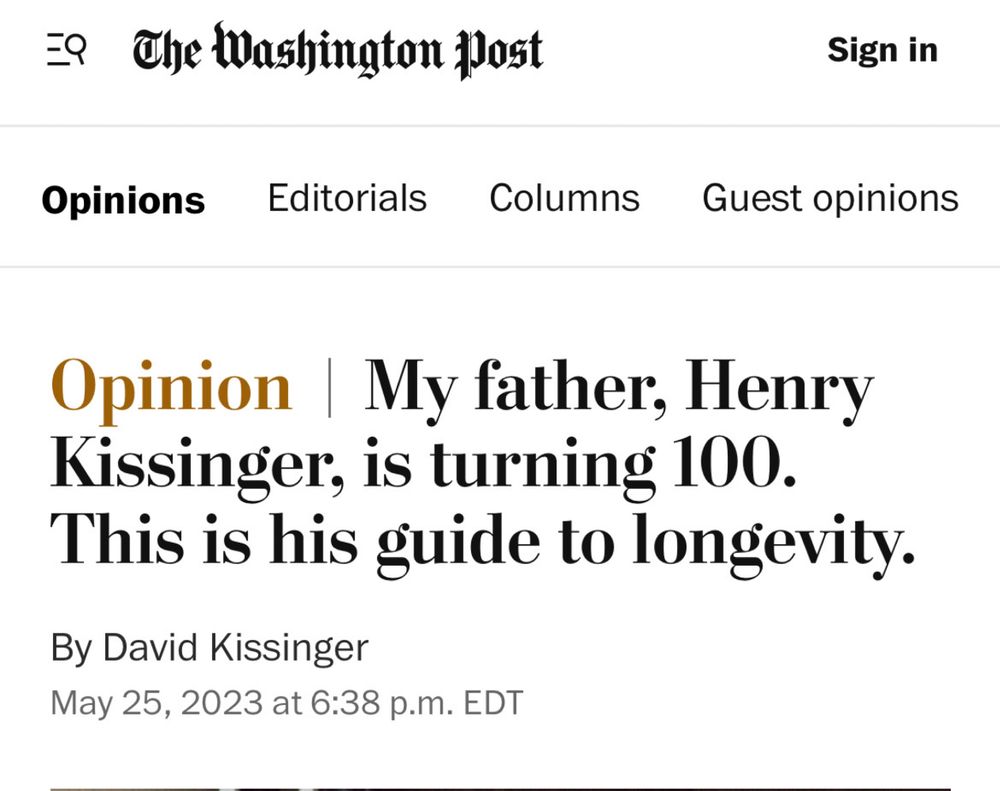The width and height of the screenshot is (1000, 791).
Task: Open the article lead image below byline
Action: pyautogui.click(x=500, y=789)
